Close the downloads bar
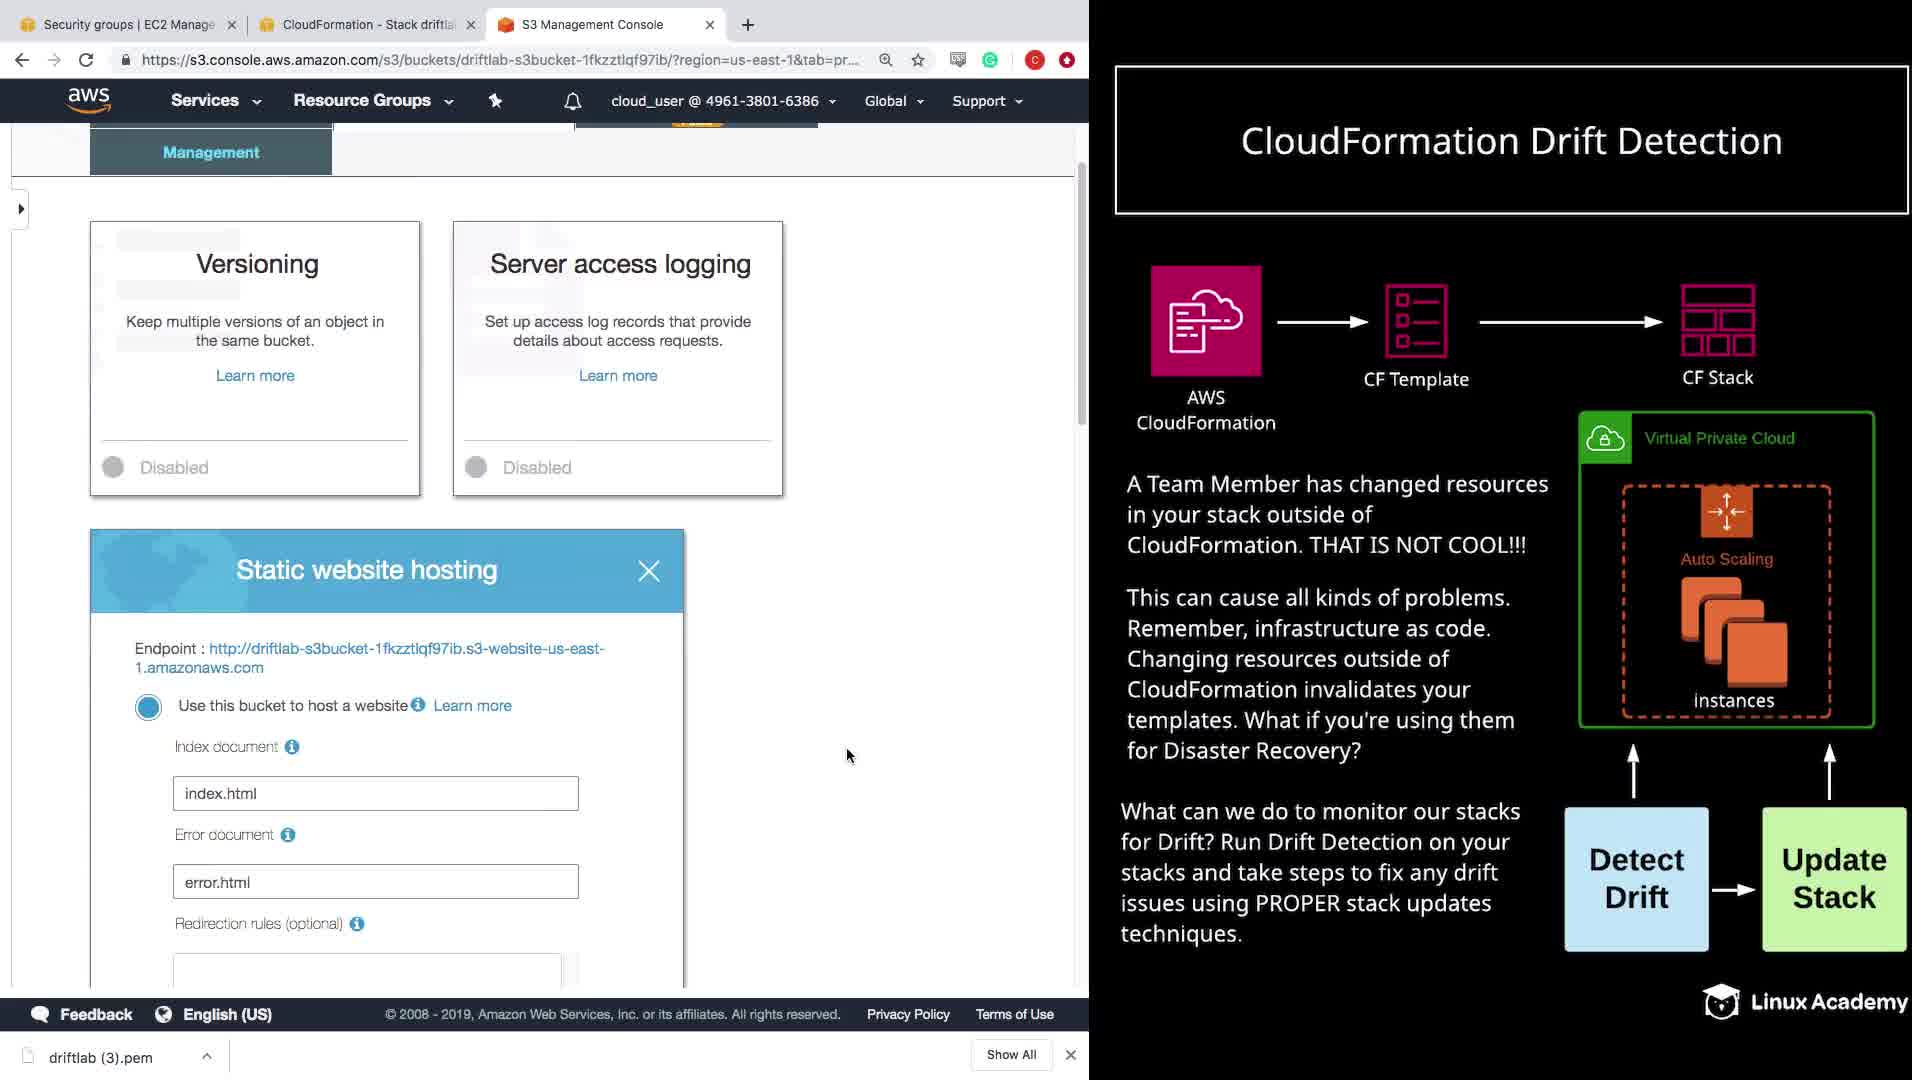 [x=1071, y=1055]
